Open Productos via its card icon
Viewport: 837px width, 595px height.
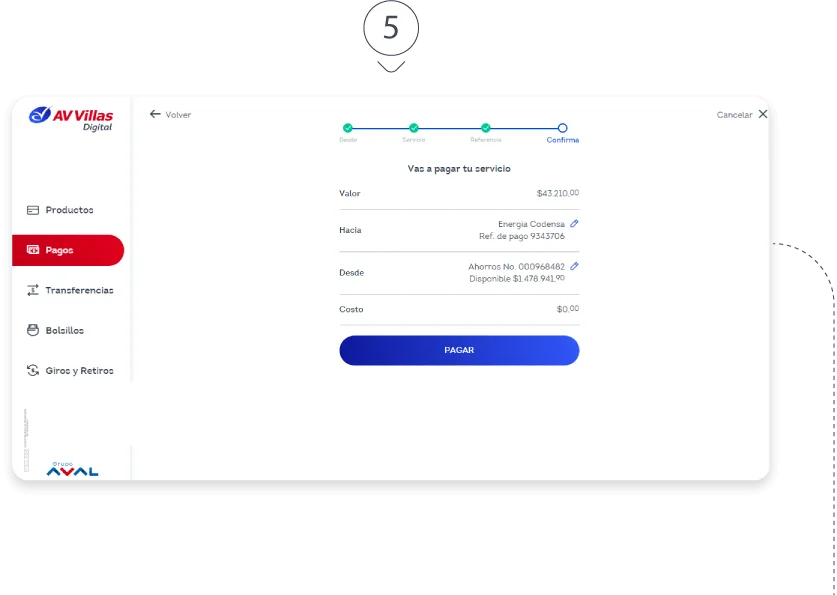(32, 210)
